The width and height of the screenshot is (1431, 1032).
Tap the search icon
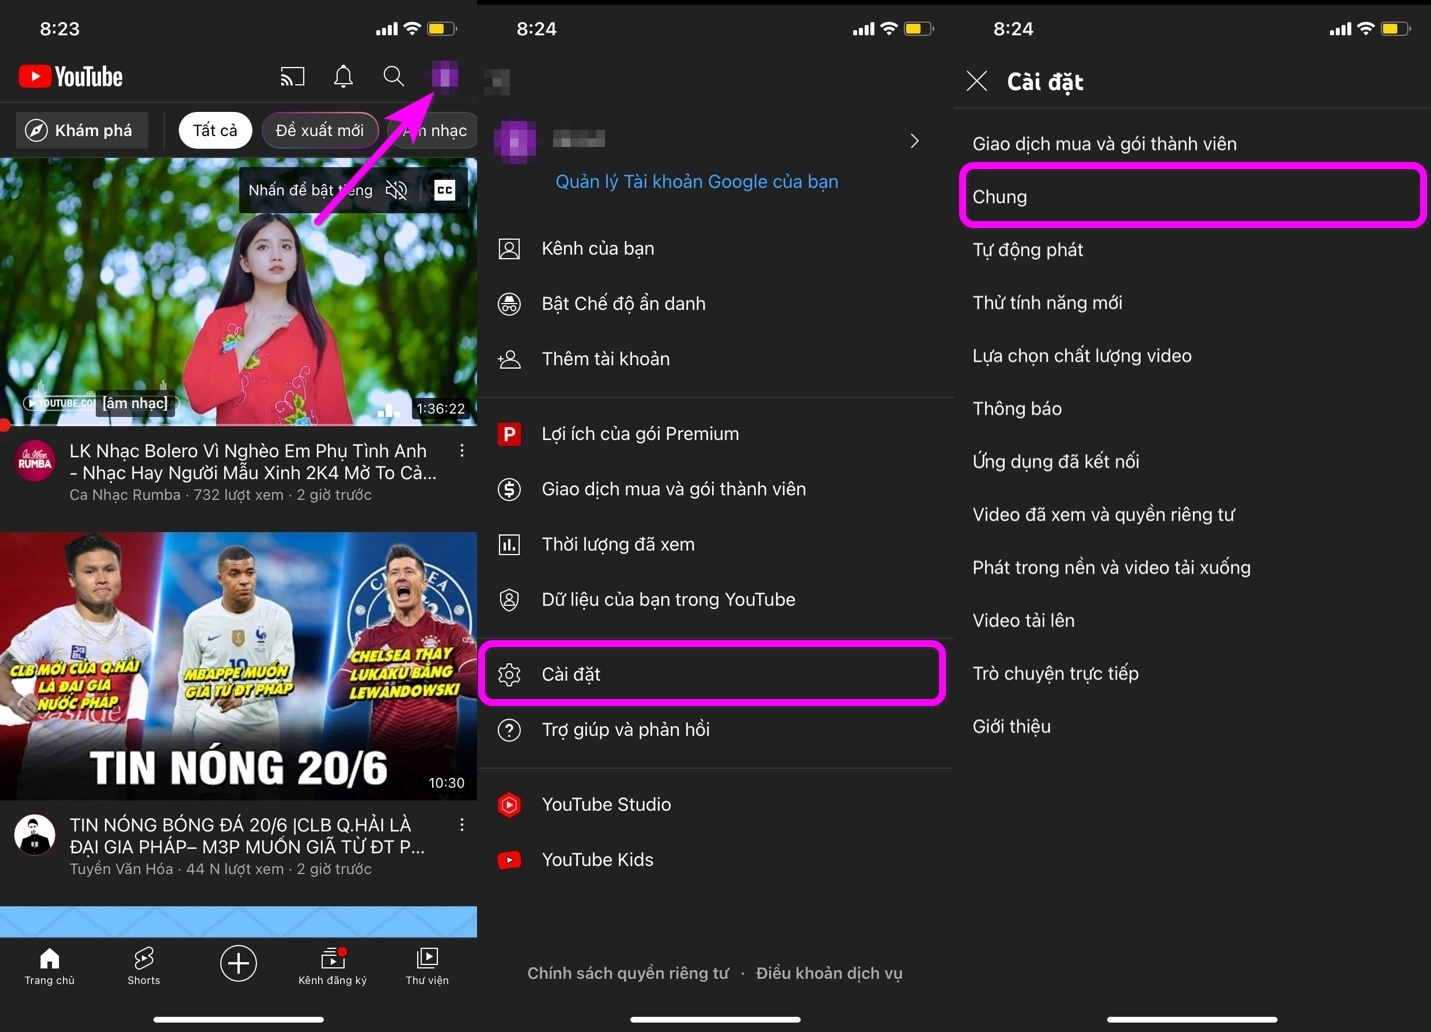click(x=393, y=76)
